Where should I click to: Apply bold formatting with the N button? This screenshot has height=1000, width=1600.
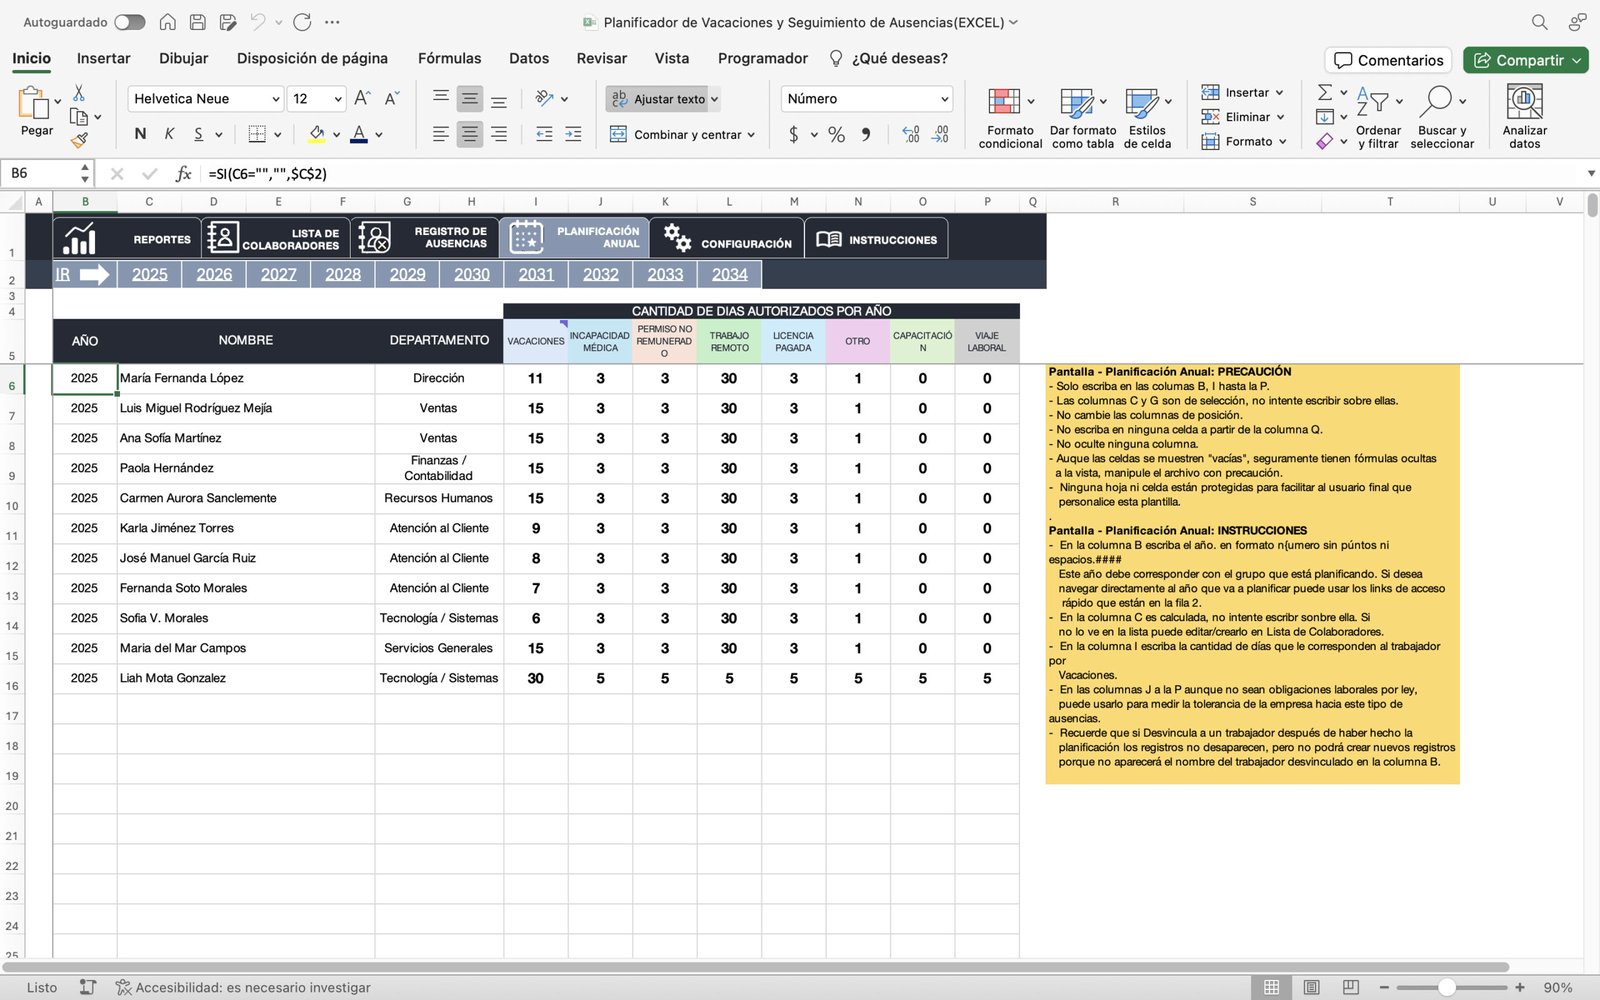coord(140,134)
